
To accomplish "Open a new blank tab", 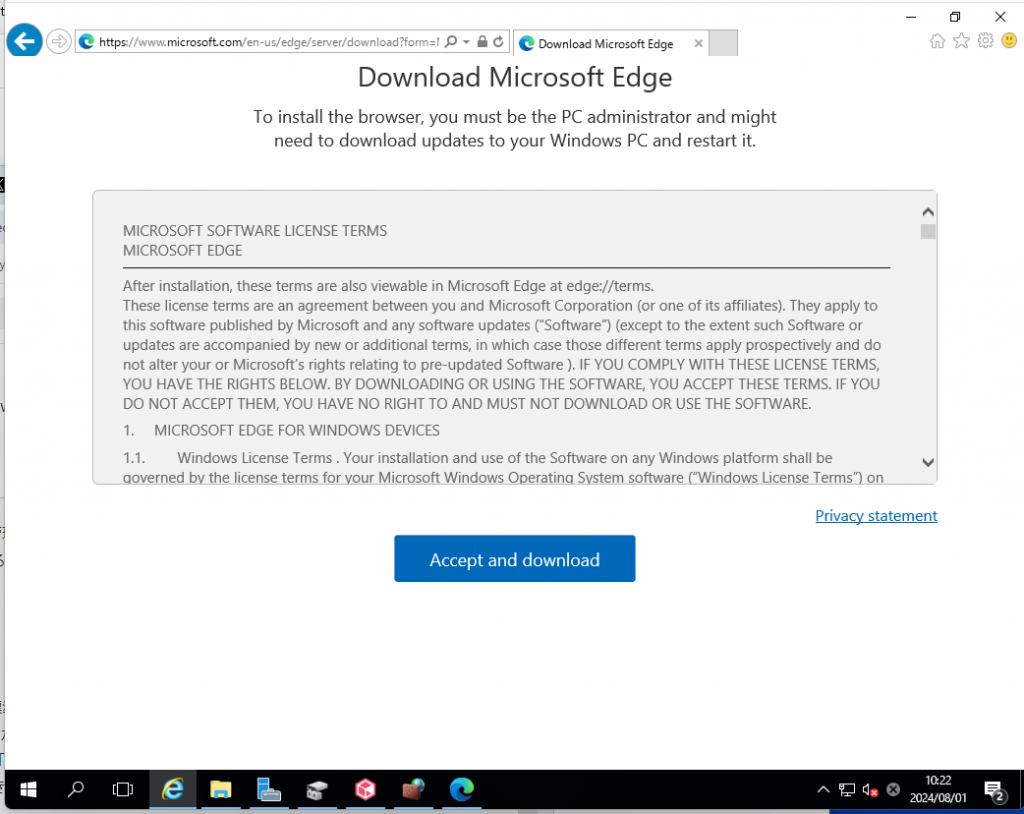I will click(723, 43).
